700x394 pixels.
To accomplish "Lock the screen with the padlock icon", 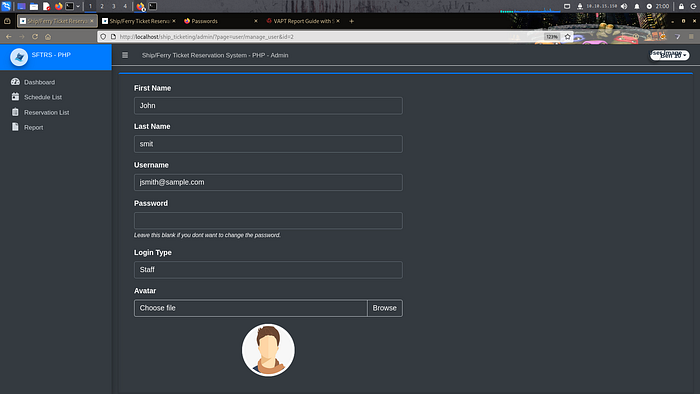I will [681, 6].
